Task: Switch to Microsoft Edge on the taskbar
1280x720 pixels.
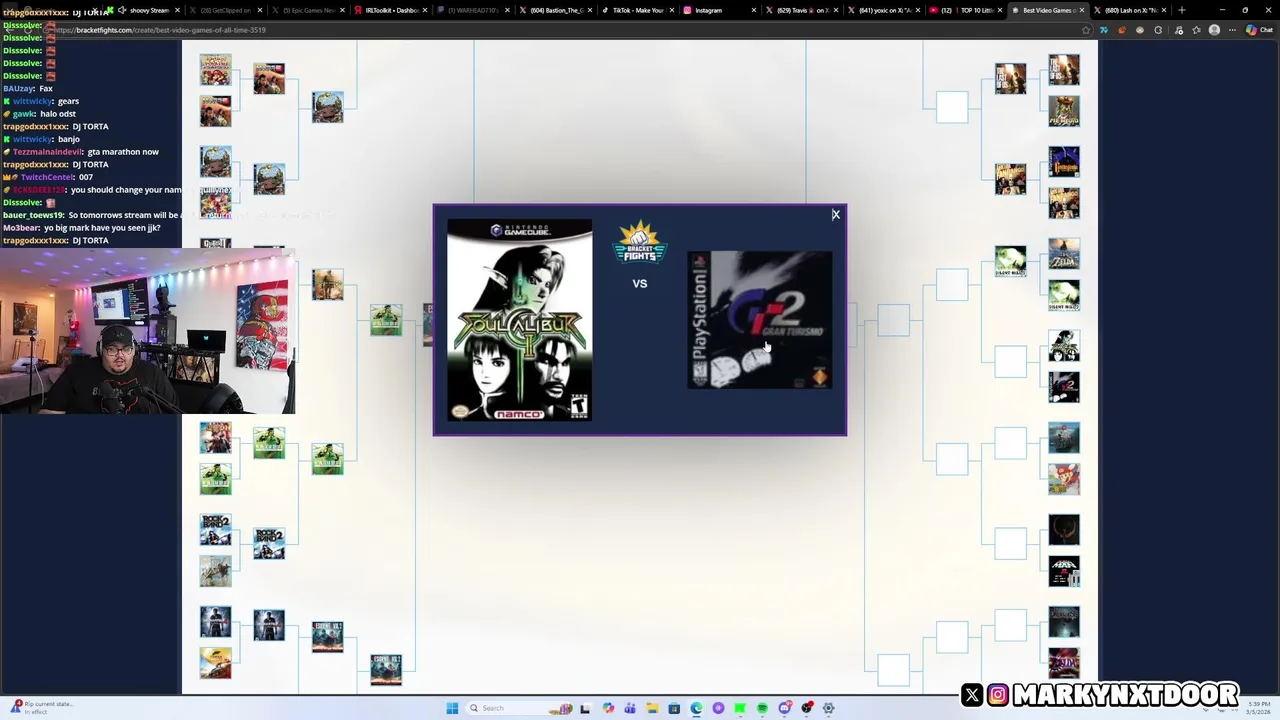Action: click(696, 708)
